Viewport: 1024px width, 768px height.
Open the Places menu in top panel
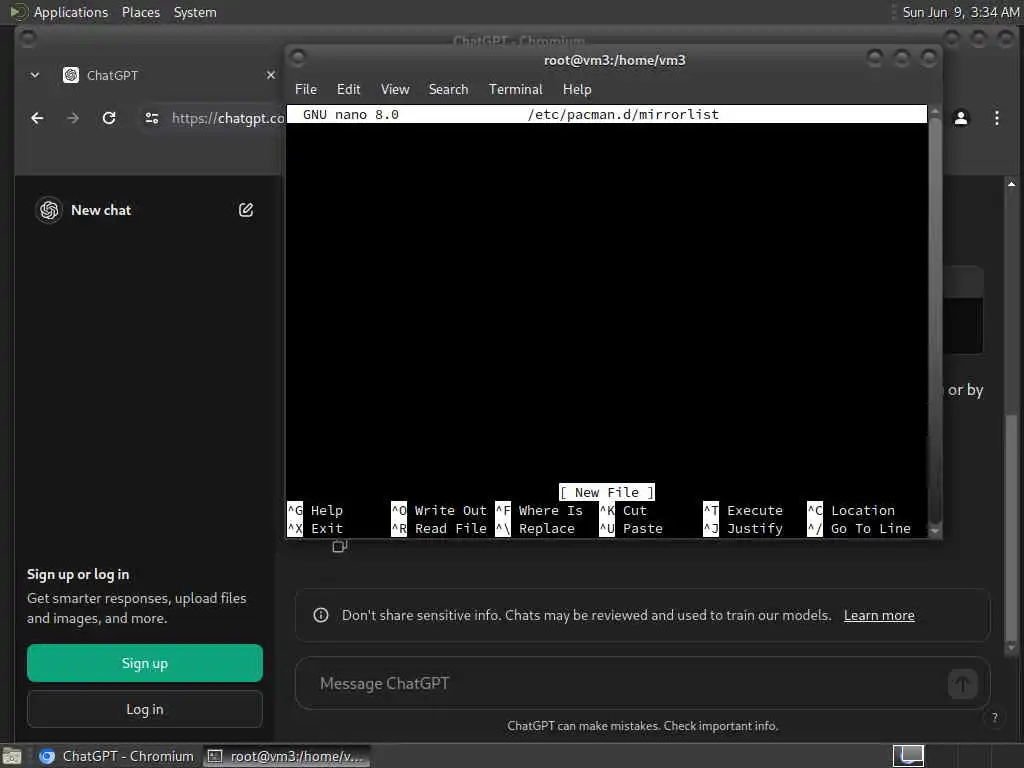click(140, 12)
